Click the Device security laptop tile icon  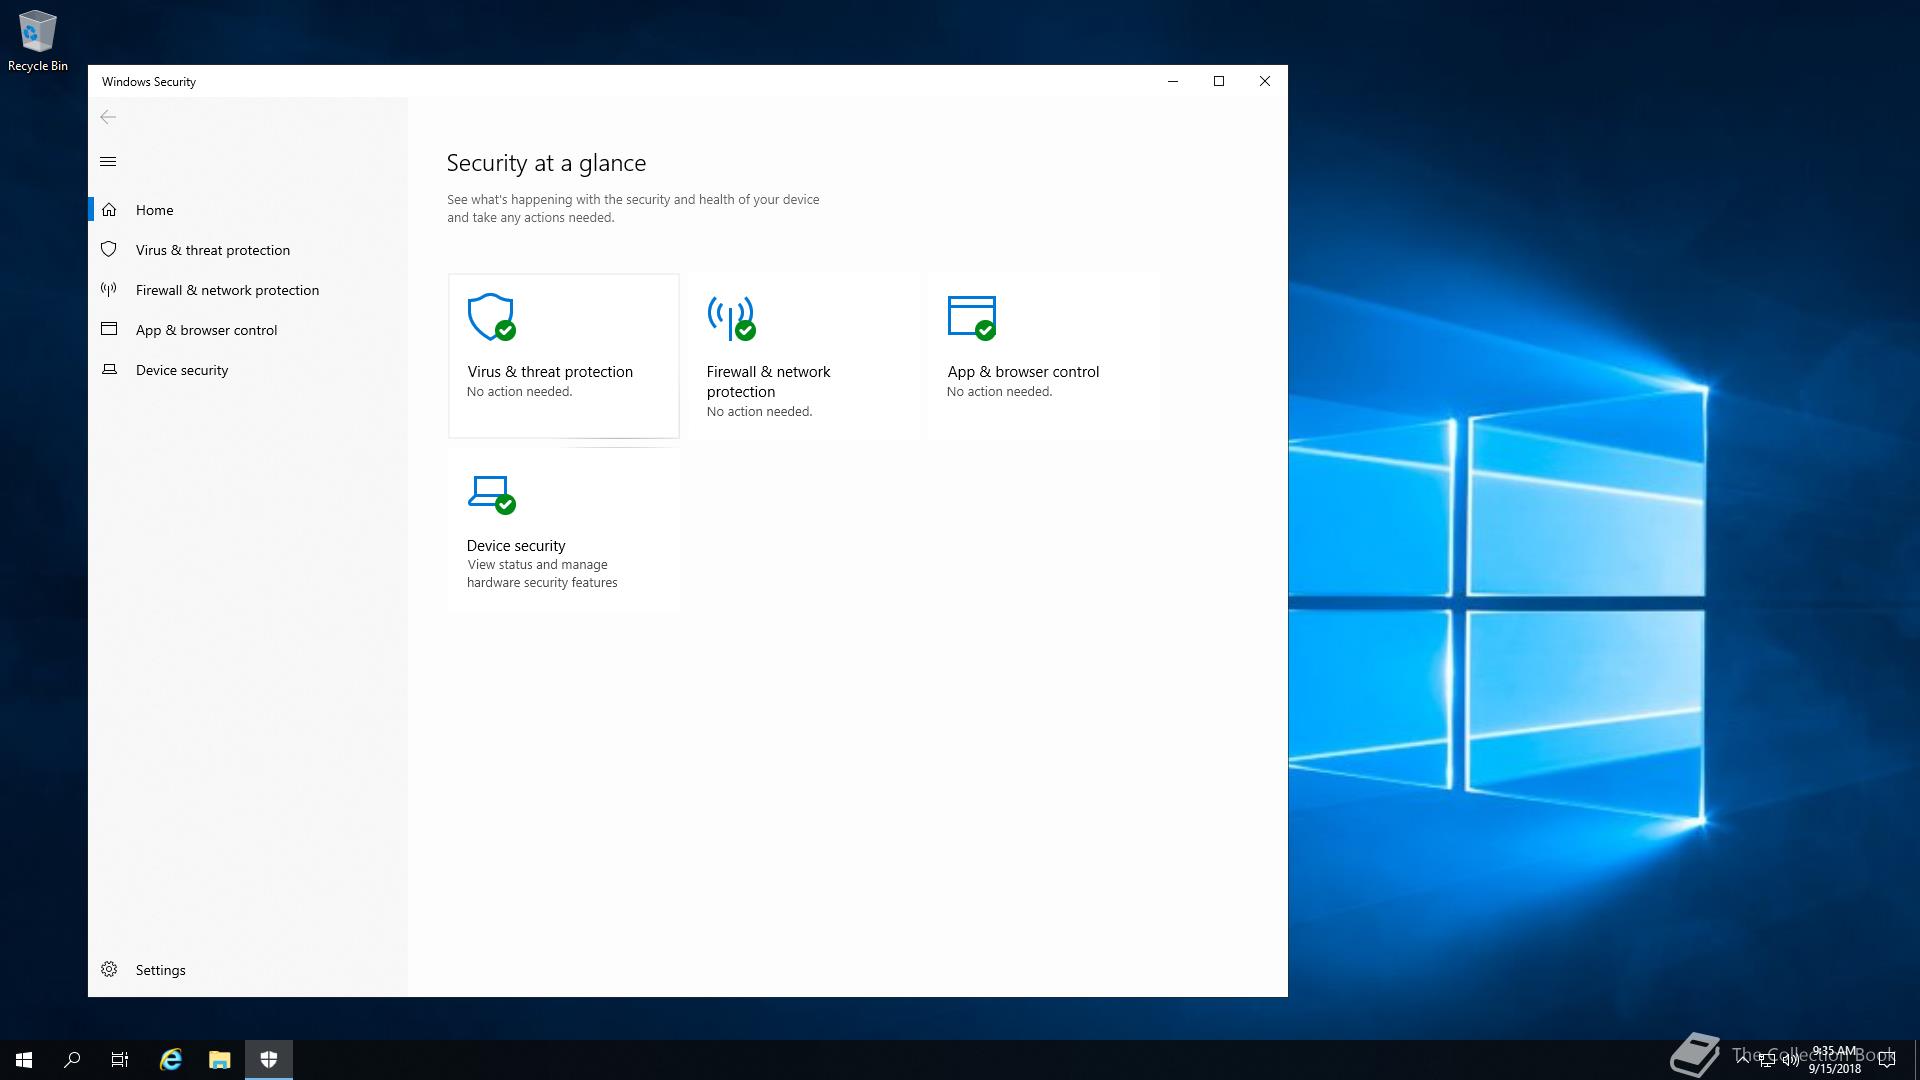[x=490, y=493]
